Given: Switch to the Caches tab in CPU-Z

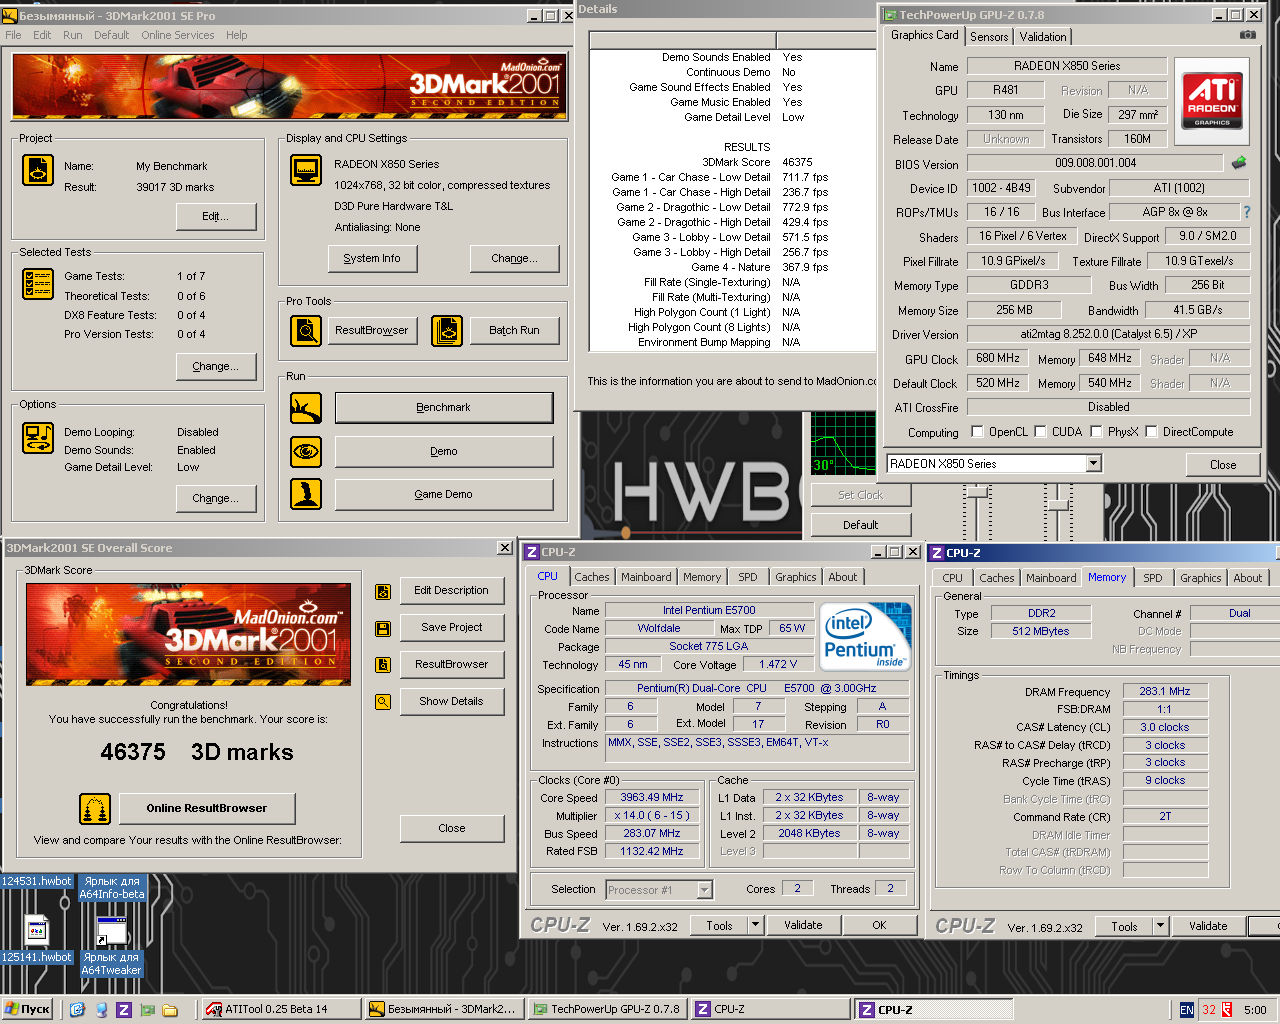Looking at the screenshot, I should point(592,577).
